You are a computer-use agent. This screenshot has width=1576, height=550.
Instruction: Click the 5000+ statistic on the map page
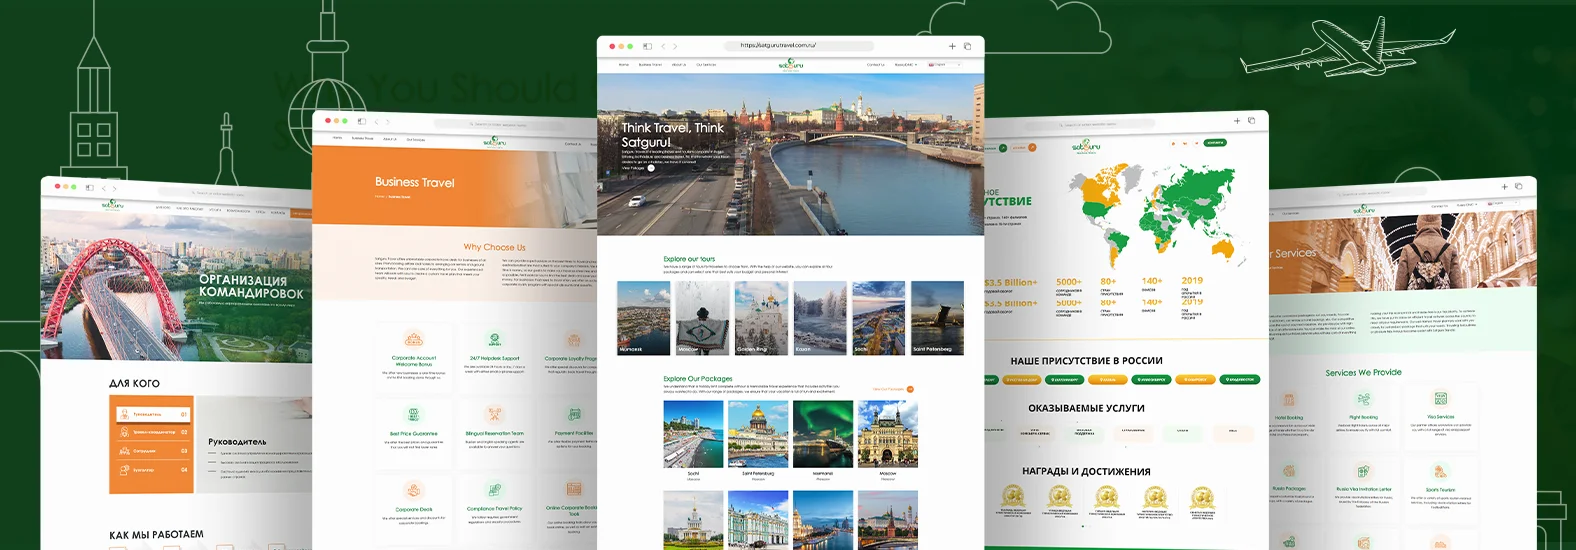pyautogui.click(x=1068, y=282)
